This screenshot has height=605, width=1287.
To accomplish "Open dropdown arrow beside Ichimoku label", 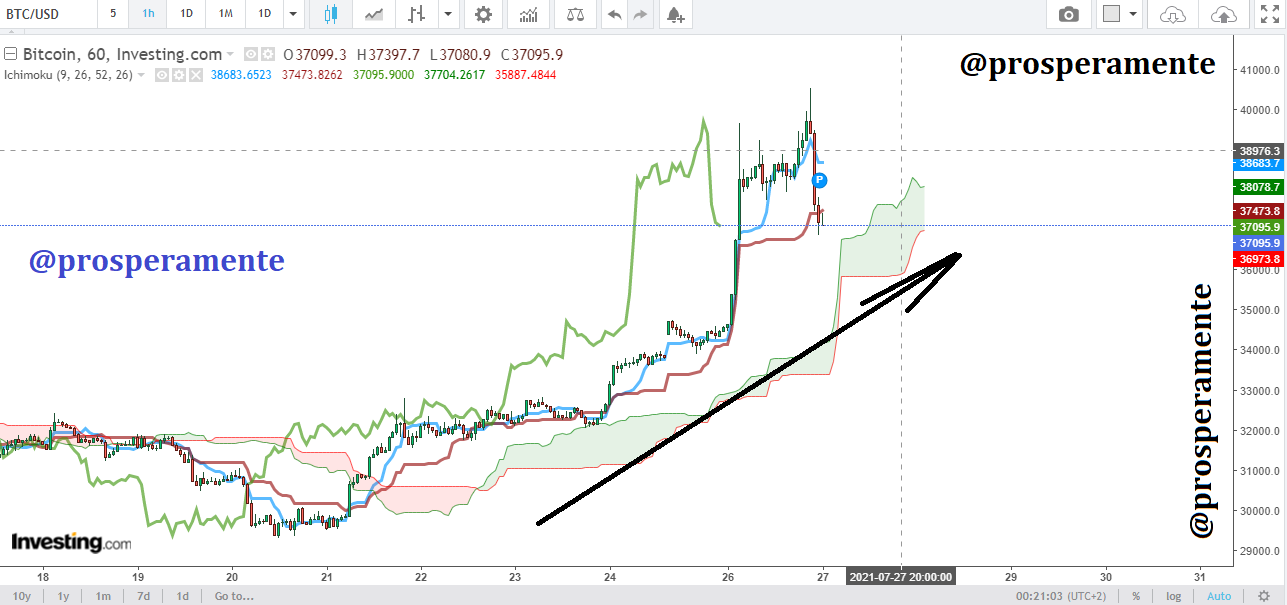I will click(141, 75).
